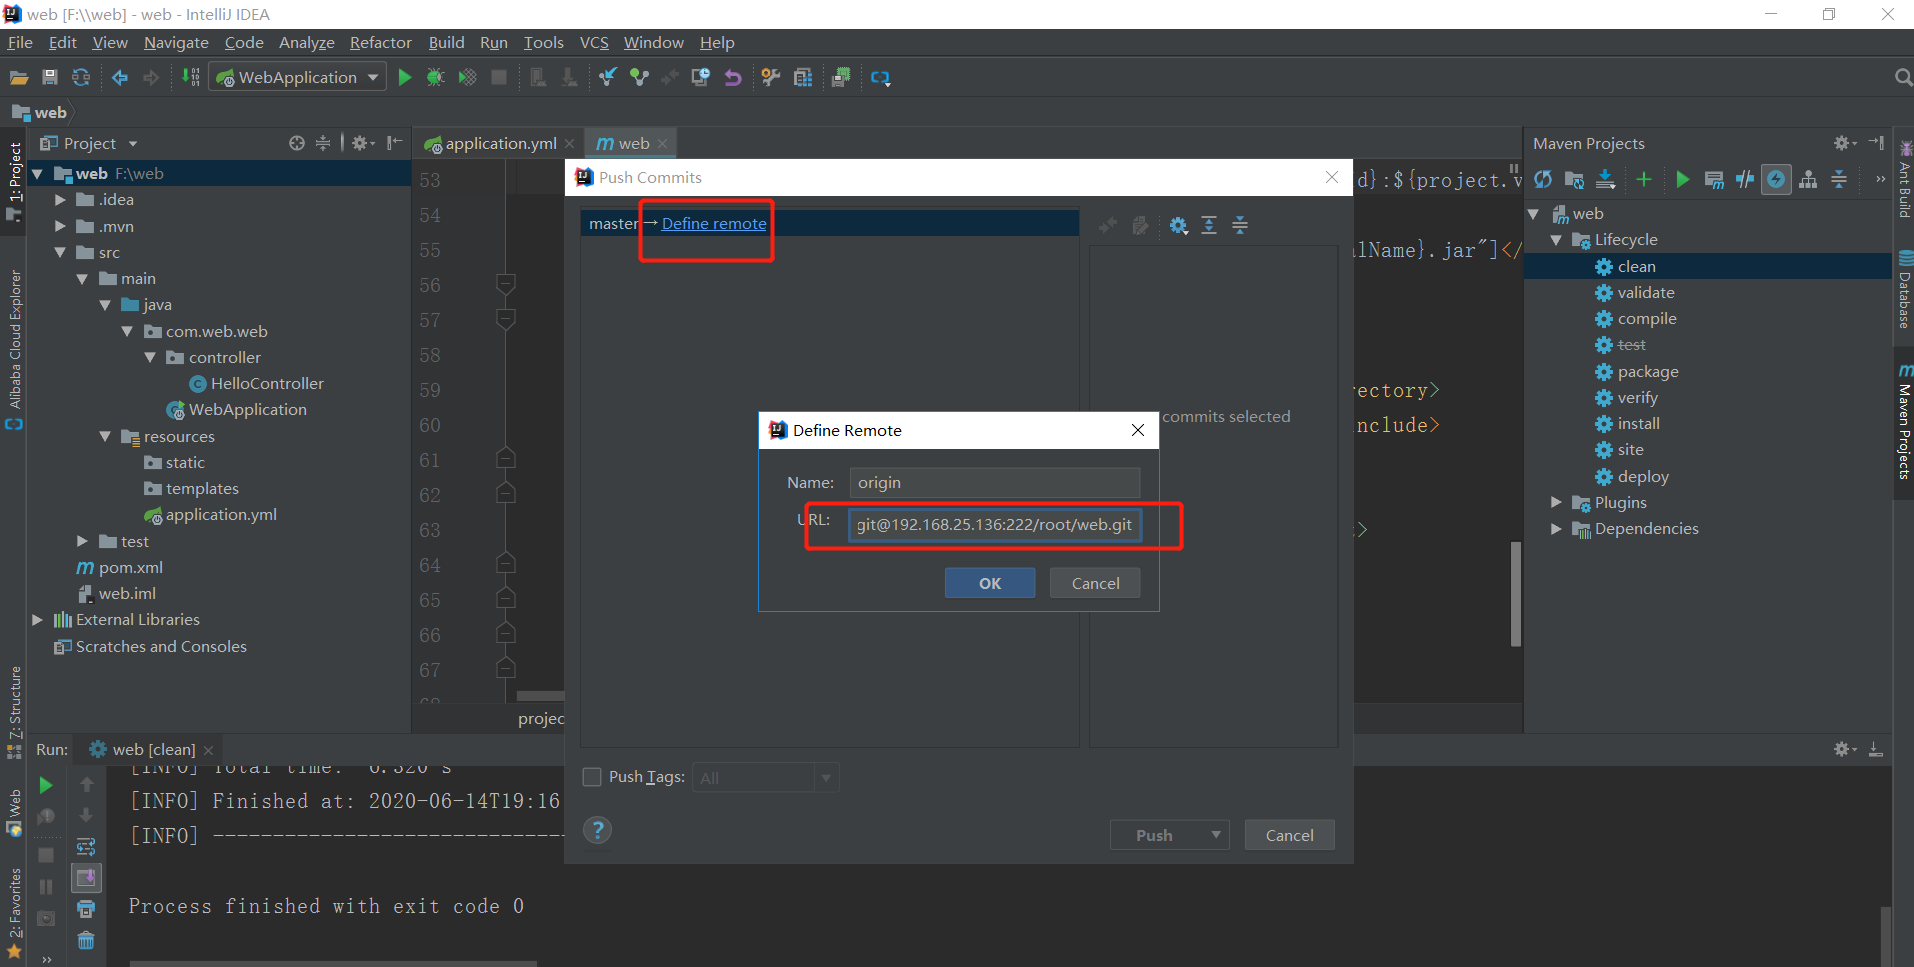Viewport: 1914px width, 967px height.
Task: Run WebApplication with the green play icon
Action: [x=405, y=78]
